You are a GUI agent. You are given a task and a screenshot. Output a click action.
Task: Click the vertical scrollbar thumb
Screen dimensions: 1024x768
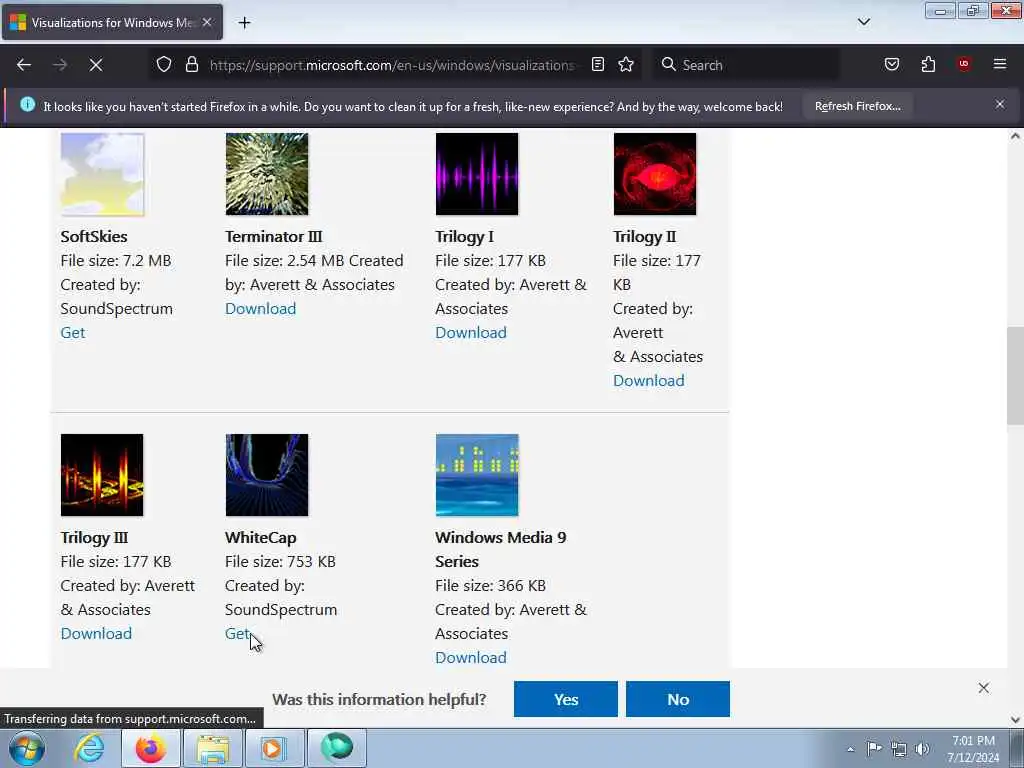(x=1015, y=376)
